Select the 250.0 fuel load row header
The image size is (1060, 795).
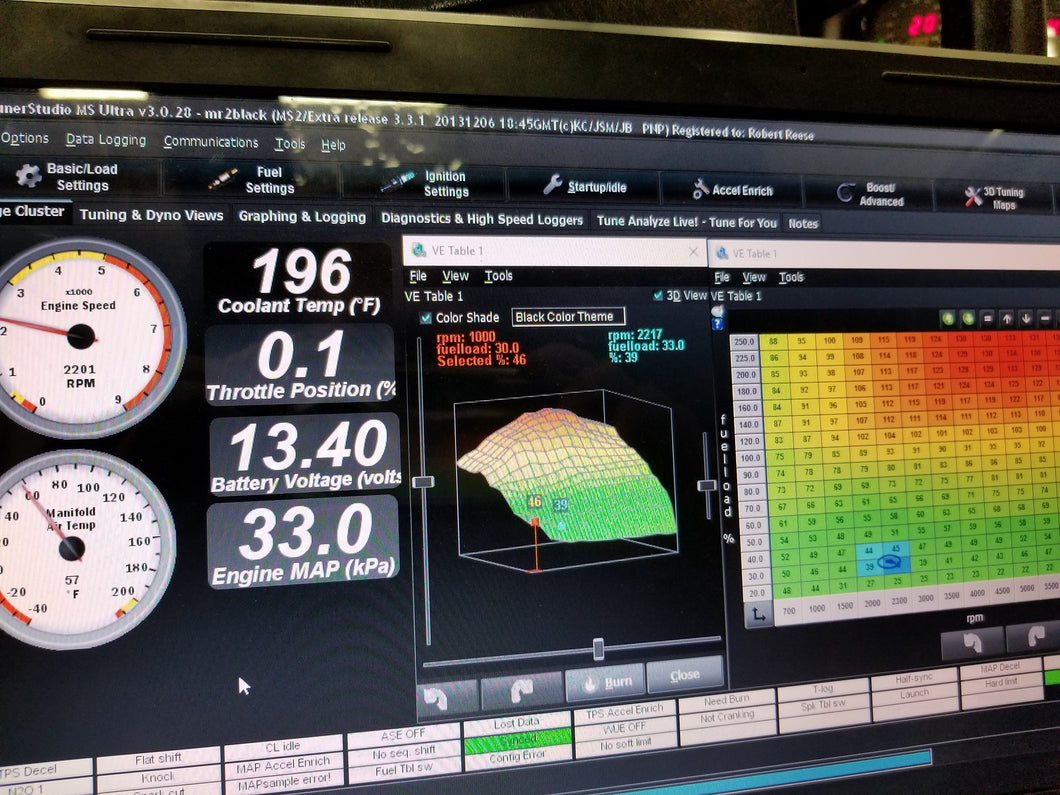pos(744,342)
